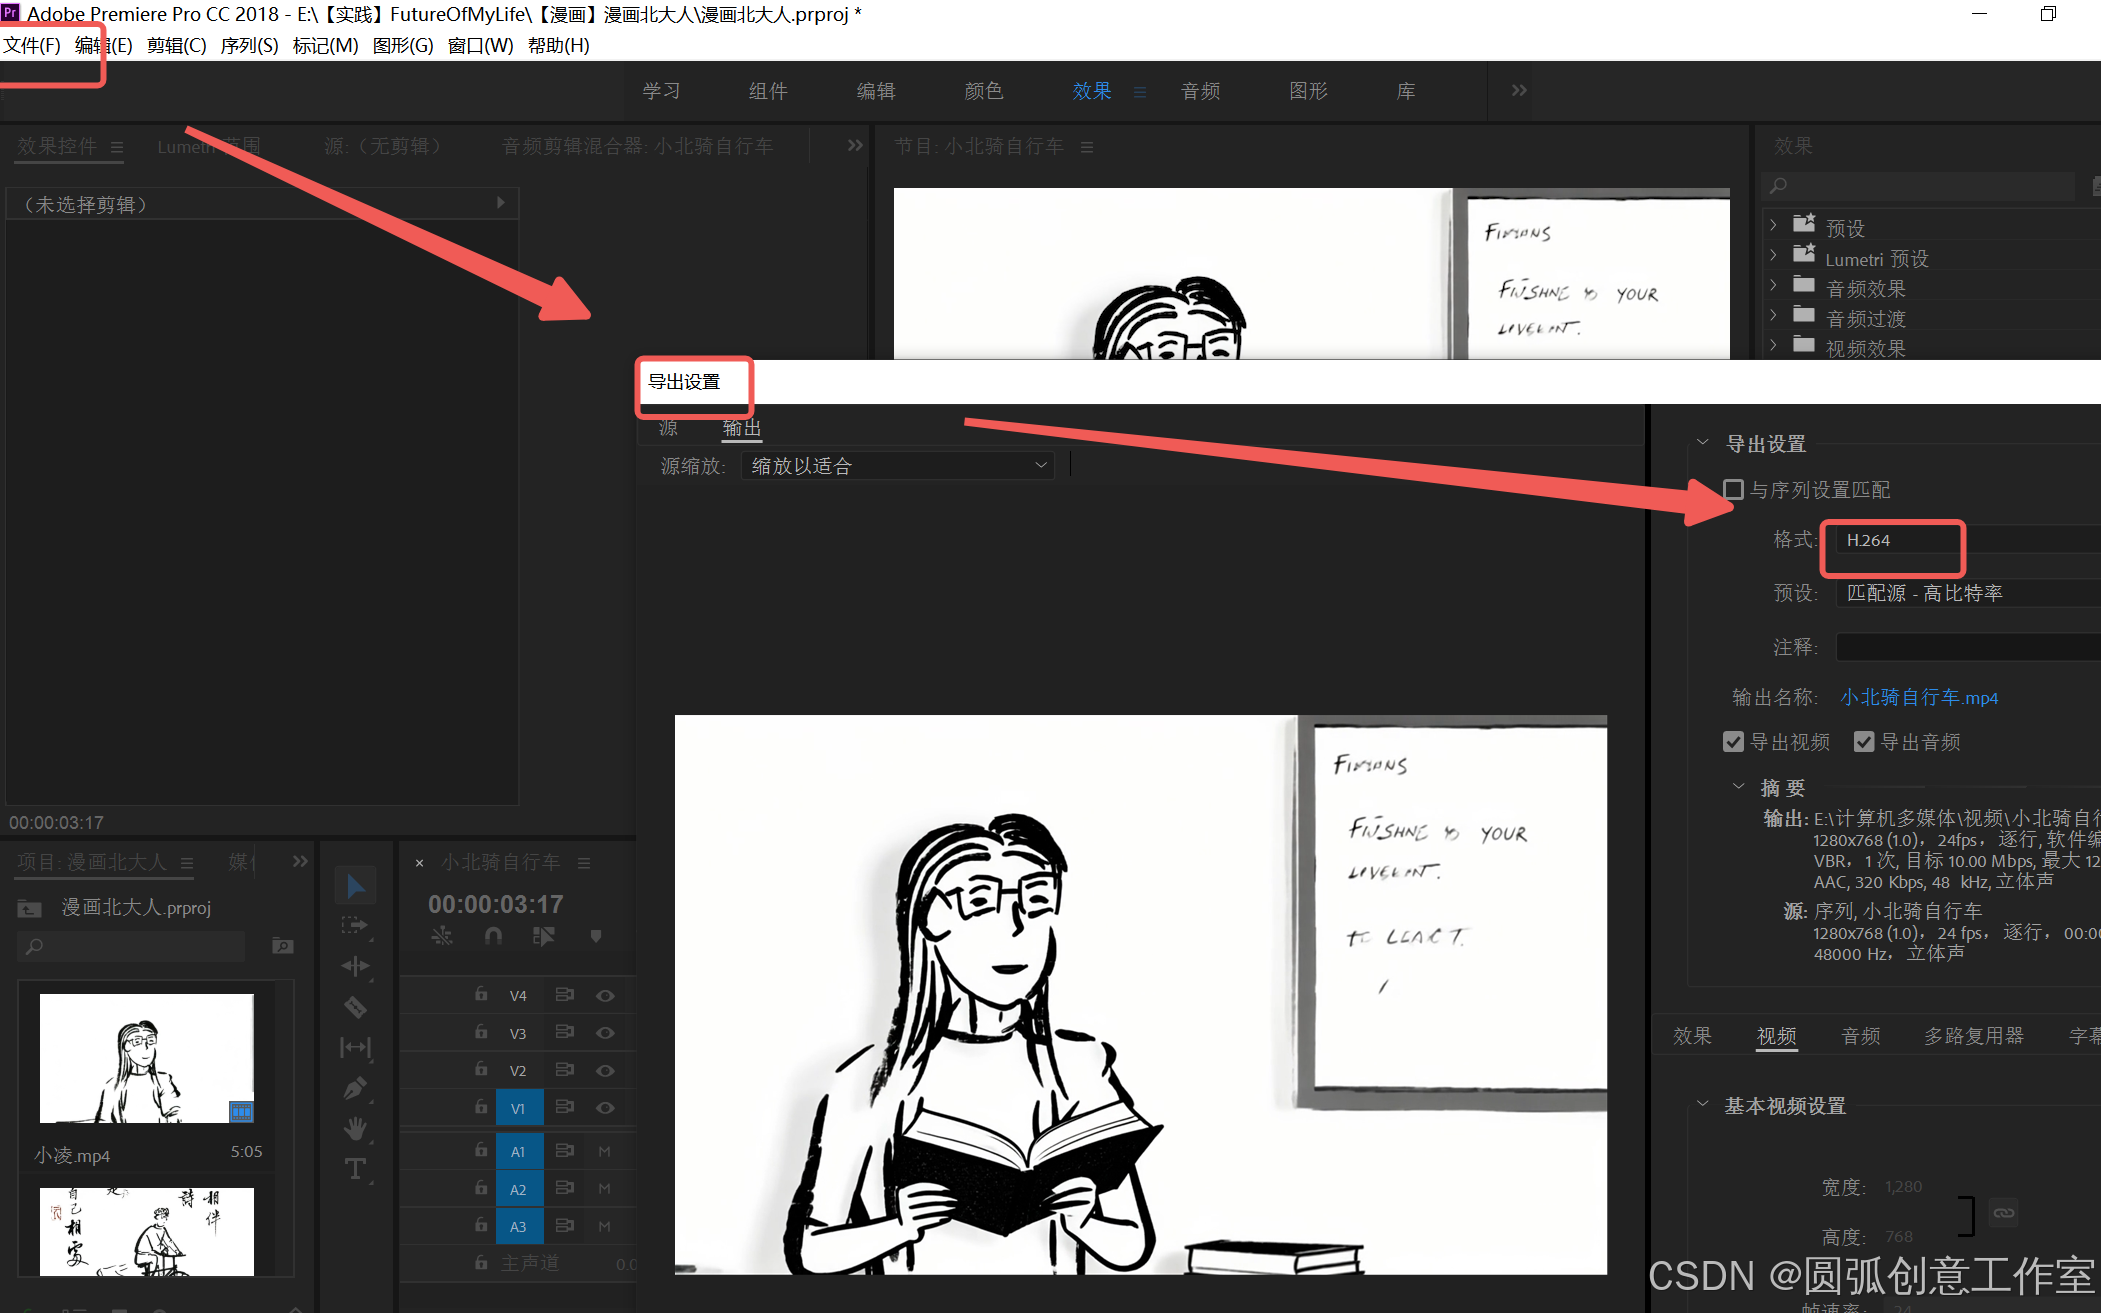2101x1313 pixels.
Task: Expand the 音频效果 folder
Action: [1773, 288]
